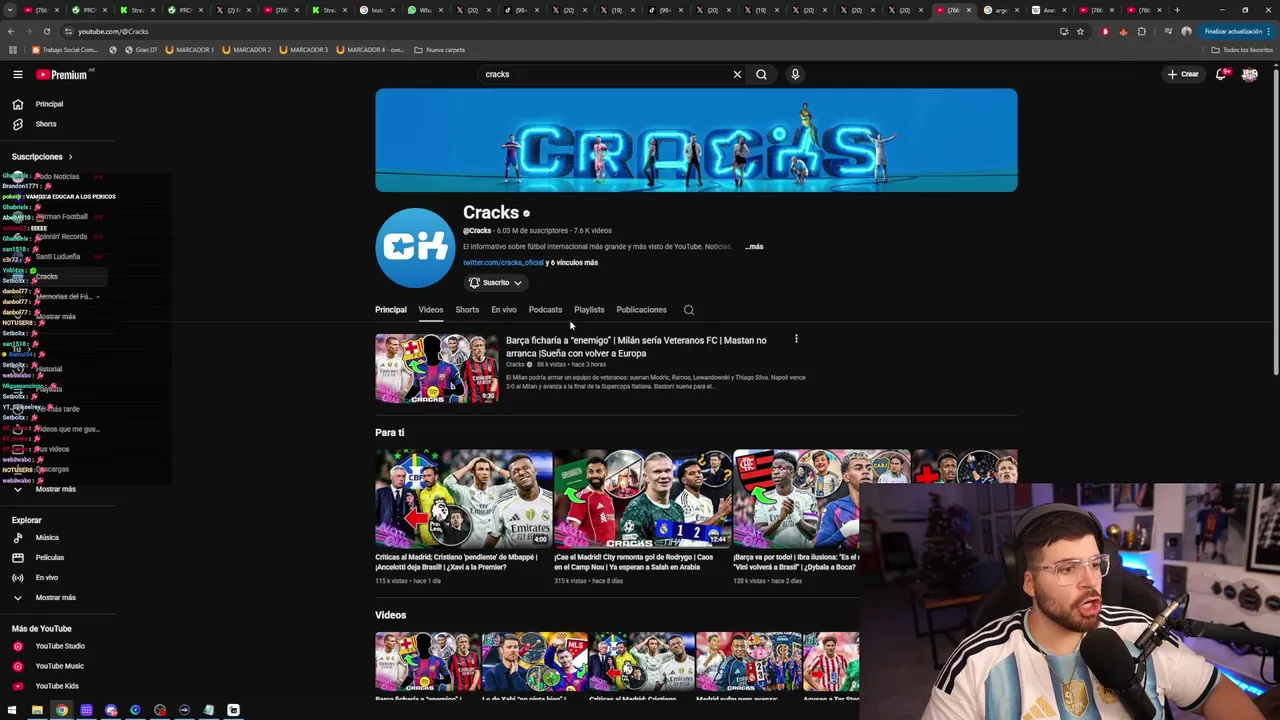Reload the page in Chrome

[x=46, y=31]
